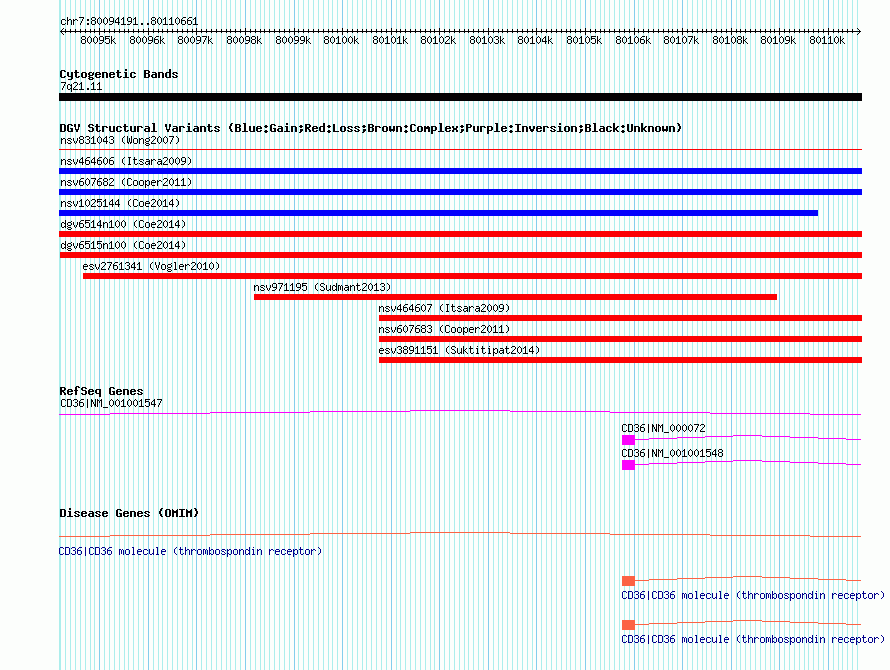Click the 80100k ruler tick label
Viewport: 890px width, 670px height.
pyautogui.click(x=341, y=40)
